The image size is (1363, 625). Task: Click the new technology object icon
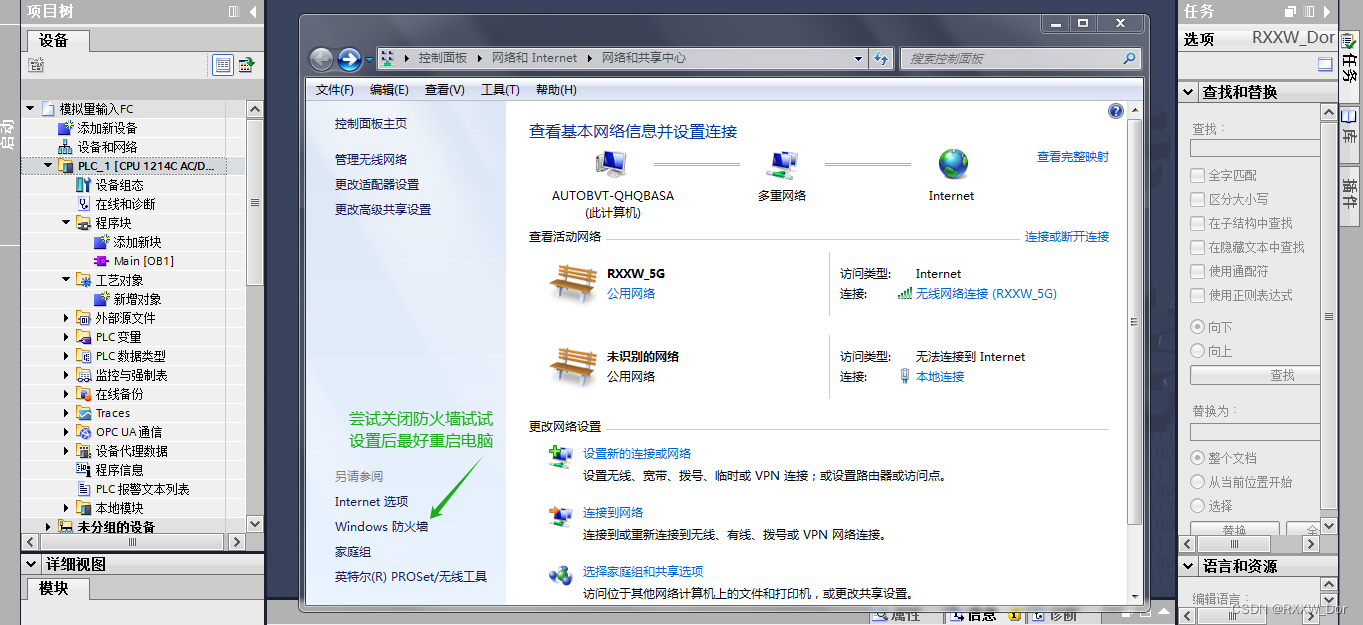(x=102, y=299)
